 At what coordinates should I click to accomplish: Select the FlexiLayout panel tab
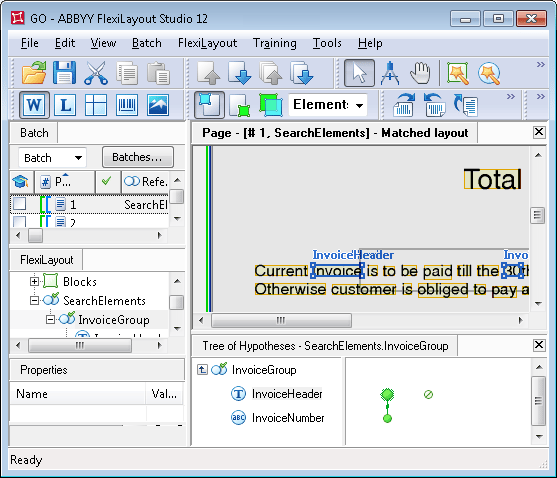pyautogui.click(x=47, y=260)
